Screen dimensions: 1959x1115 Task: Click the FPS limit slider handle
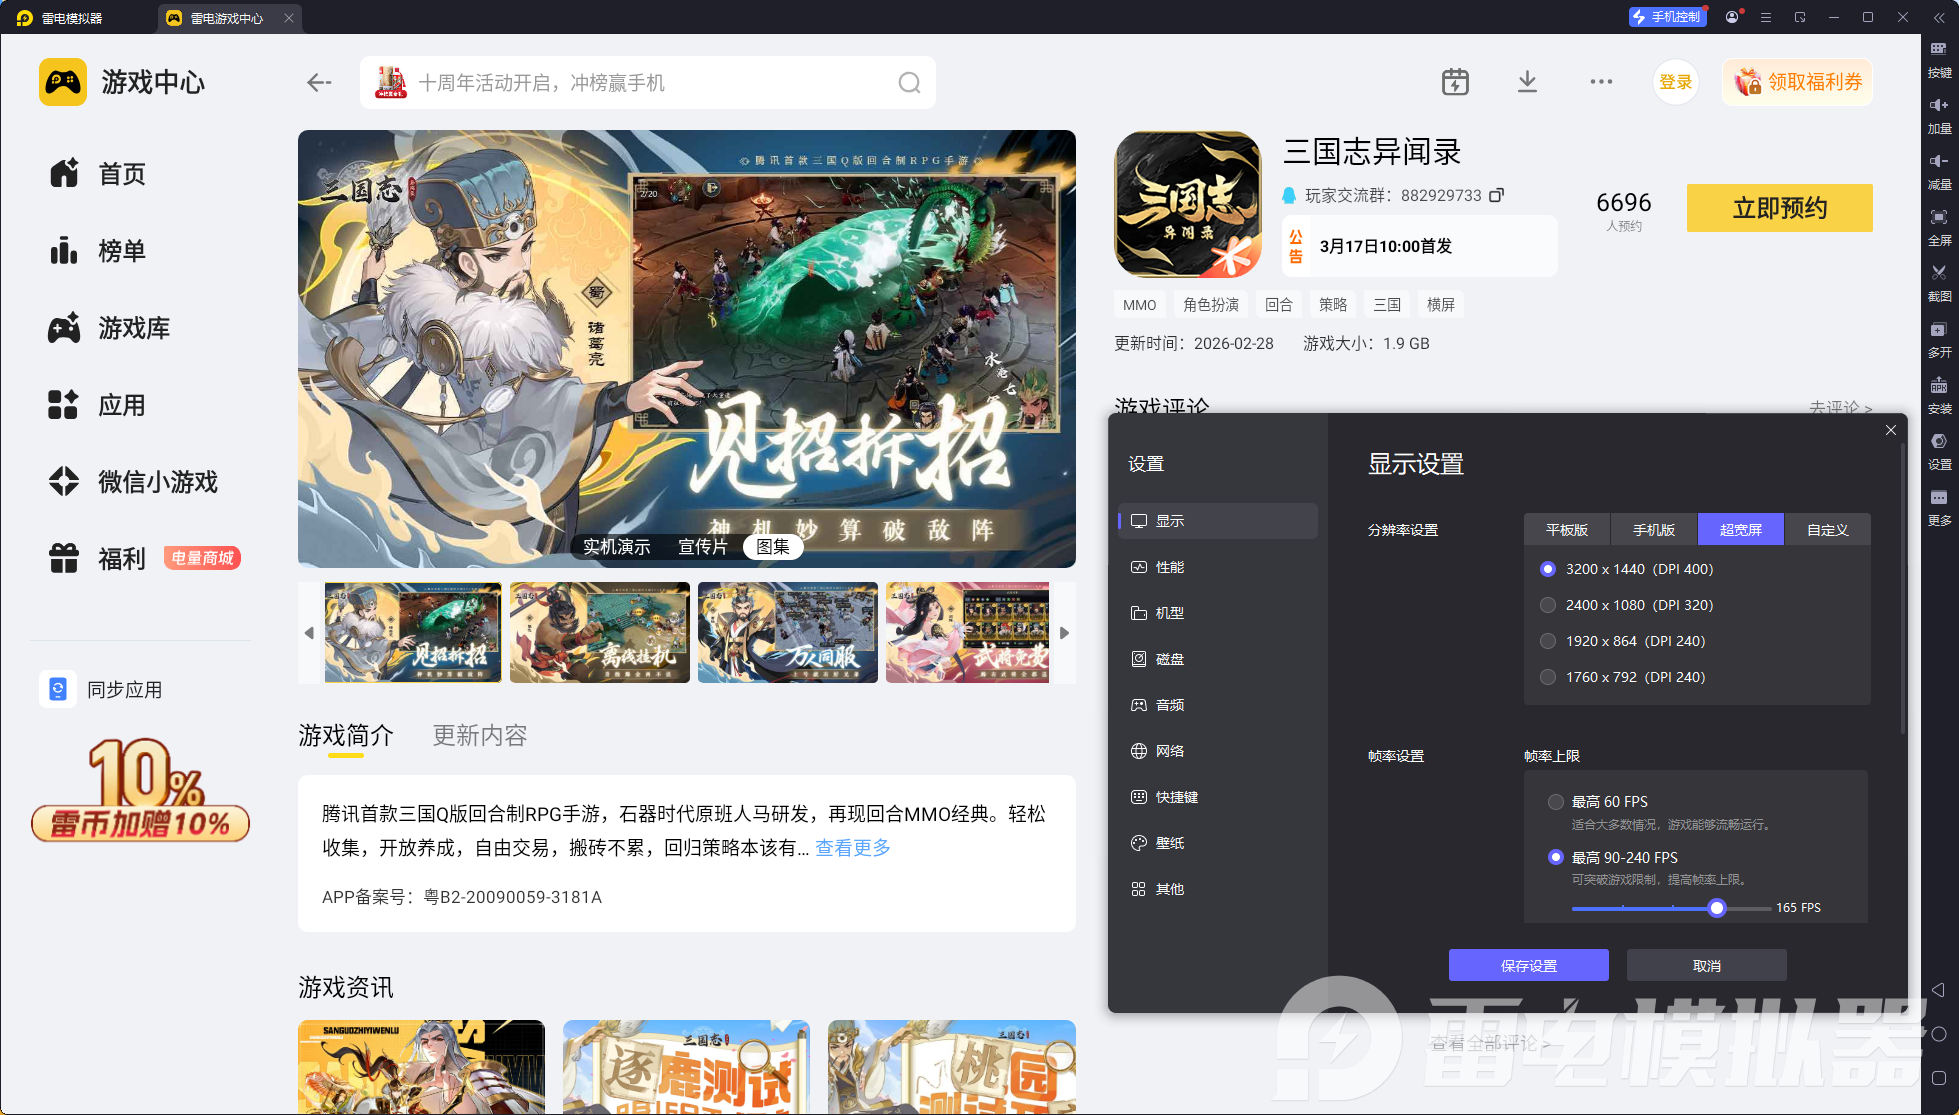click(1717, 908)
